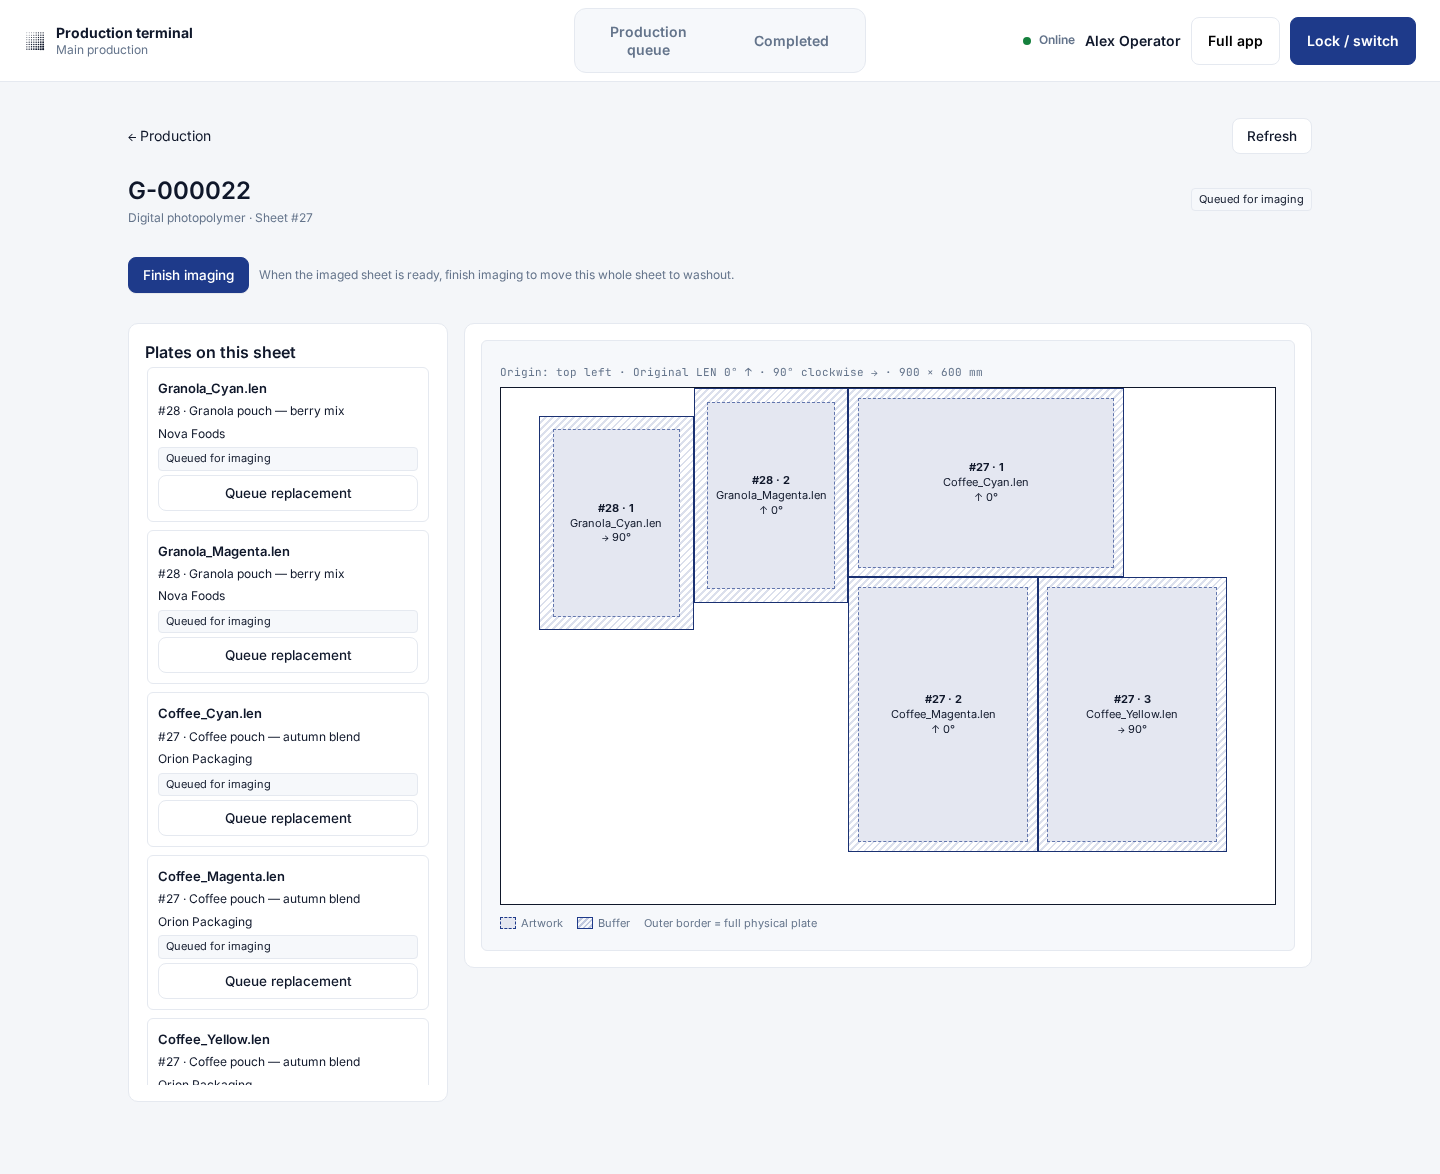This screenshot has height=1174, width=1440.
Task: Click the Coffee_Magenta.len title in plates list
Action: point(221,877)
